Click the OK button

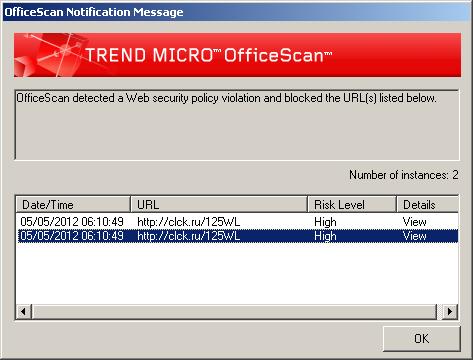422,338
